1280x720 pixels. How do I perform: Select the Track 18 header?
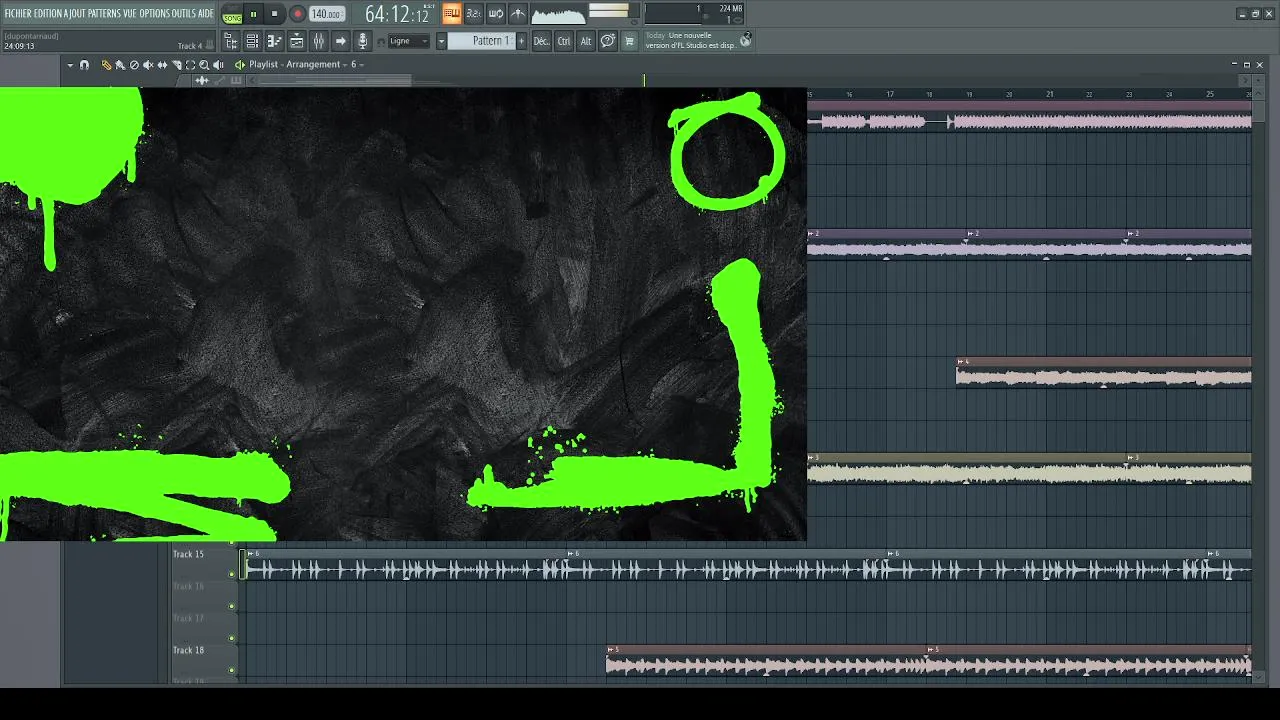pyautogui.click(x=205, y=659)
